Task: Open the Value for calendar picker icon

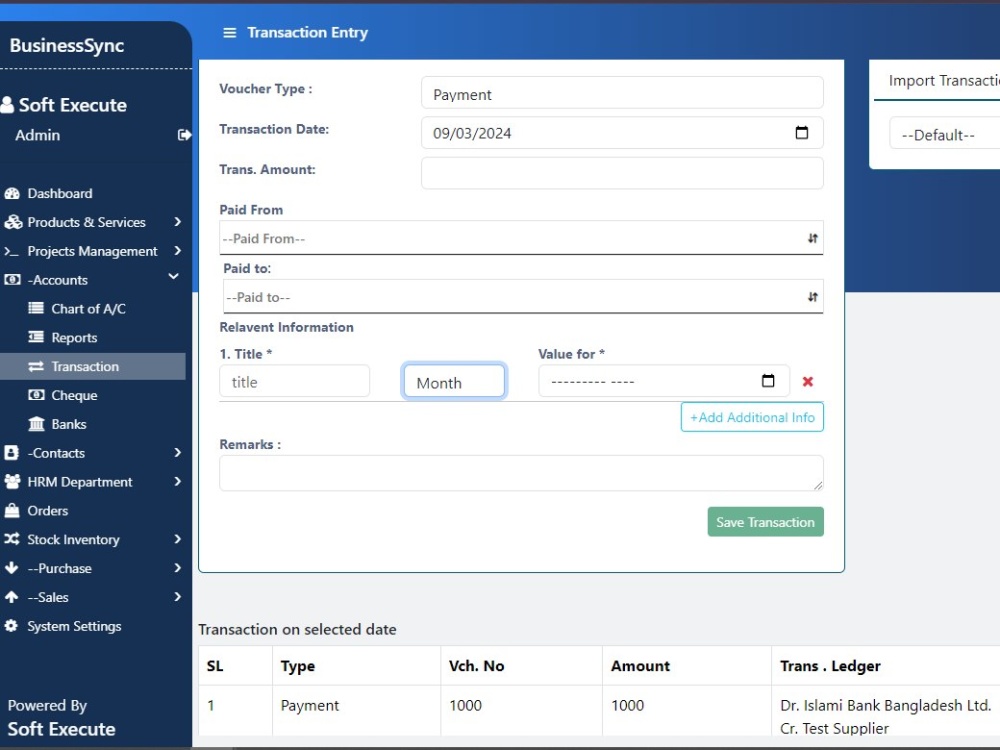Action: [768, 381]
